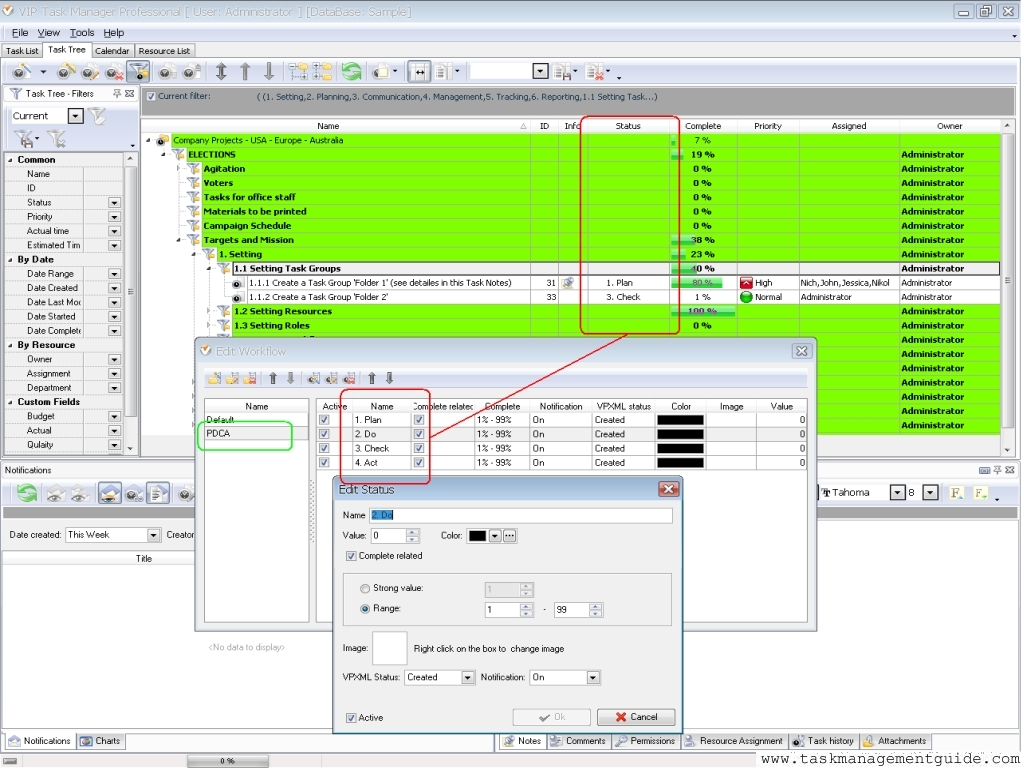Click the new workflow folder icon in Edit Workflow
The height and width of the screenshot is (768, 1024).
click(x=214, y=378)
